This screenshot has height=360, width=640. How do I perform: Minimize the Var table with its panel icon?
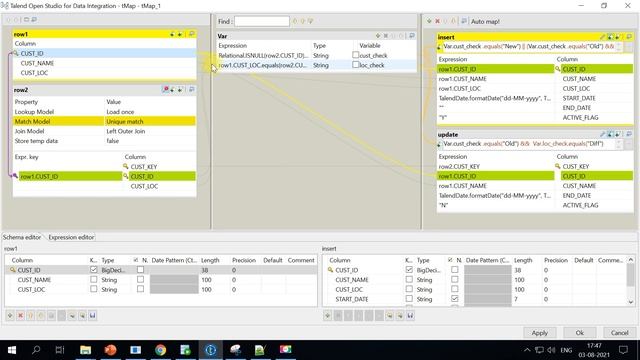click(412, 36)
